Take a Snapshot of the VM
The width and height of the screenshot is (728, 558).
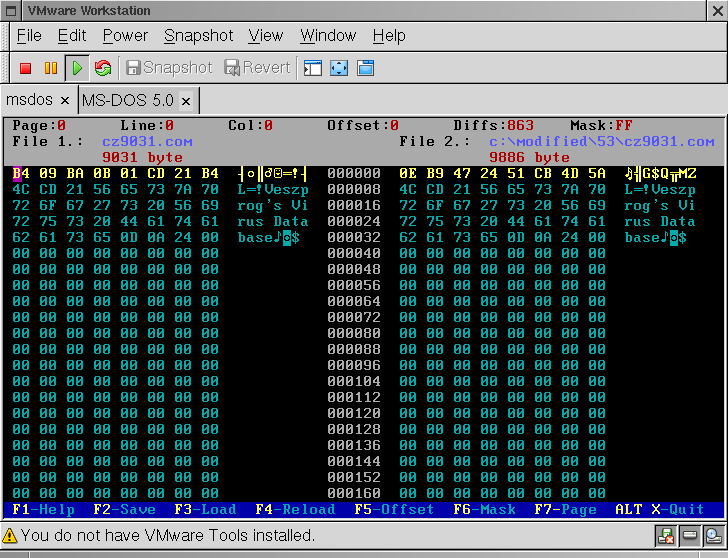click(x=168, y=68)
